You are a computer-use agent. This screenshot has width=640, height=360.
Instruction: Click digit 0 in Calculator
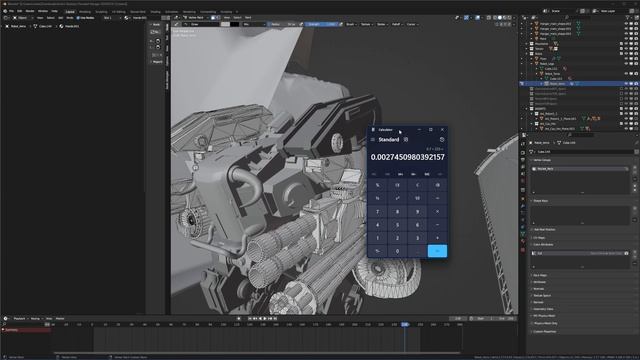click(x=397, y=251)
